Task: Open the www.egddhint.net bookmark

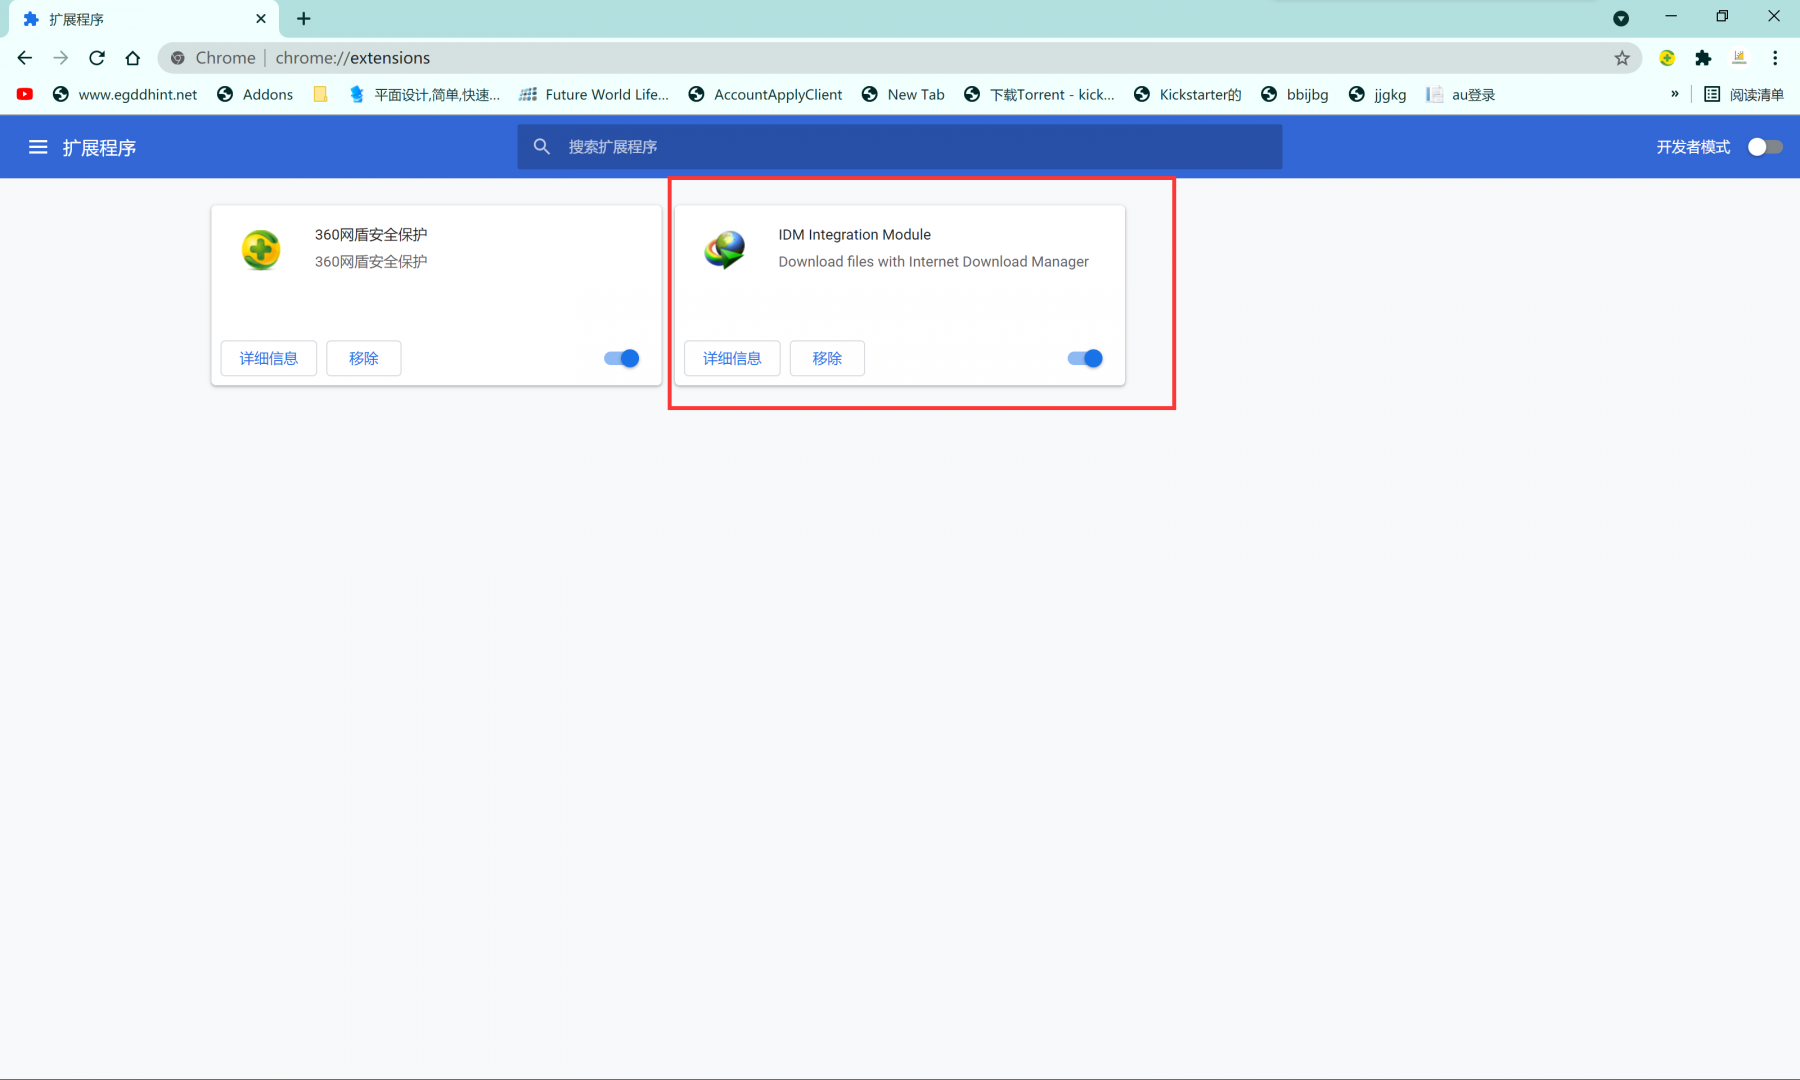Action: [x=125, y=94]
